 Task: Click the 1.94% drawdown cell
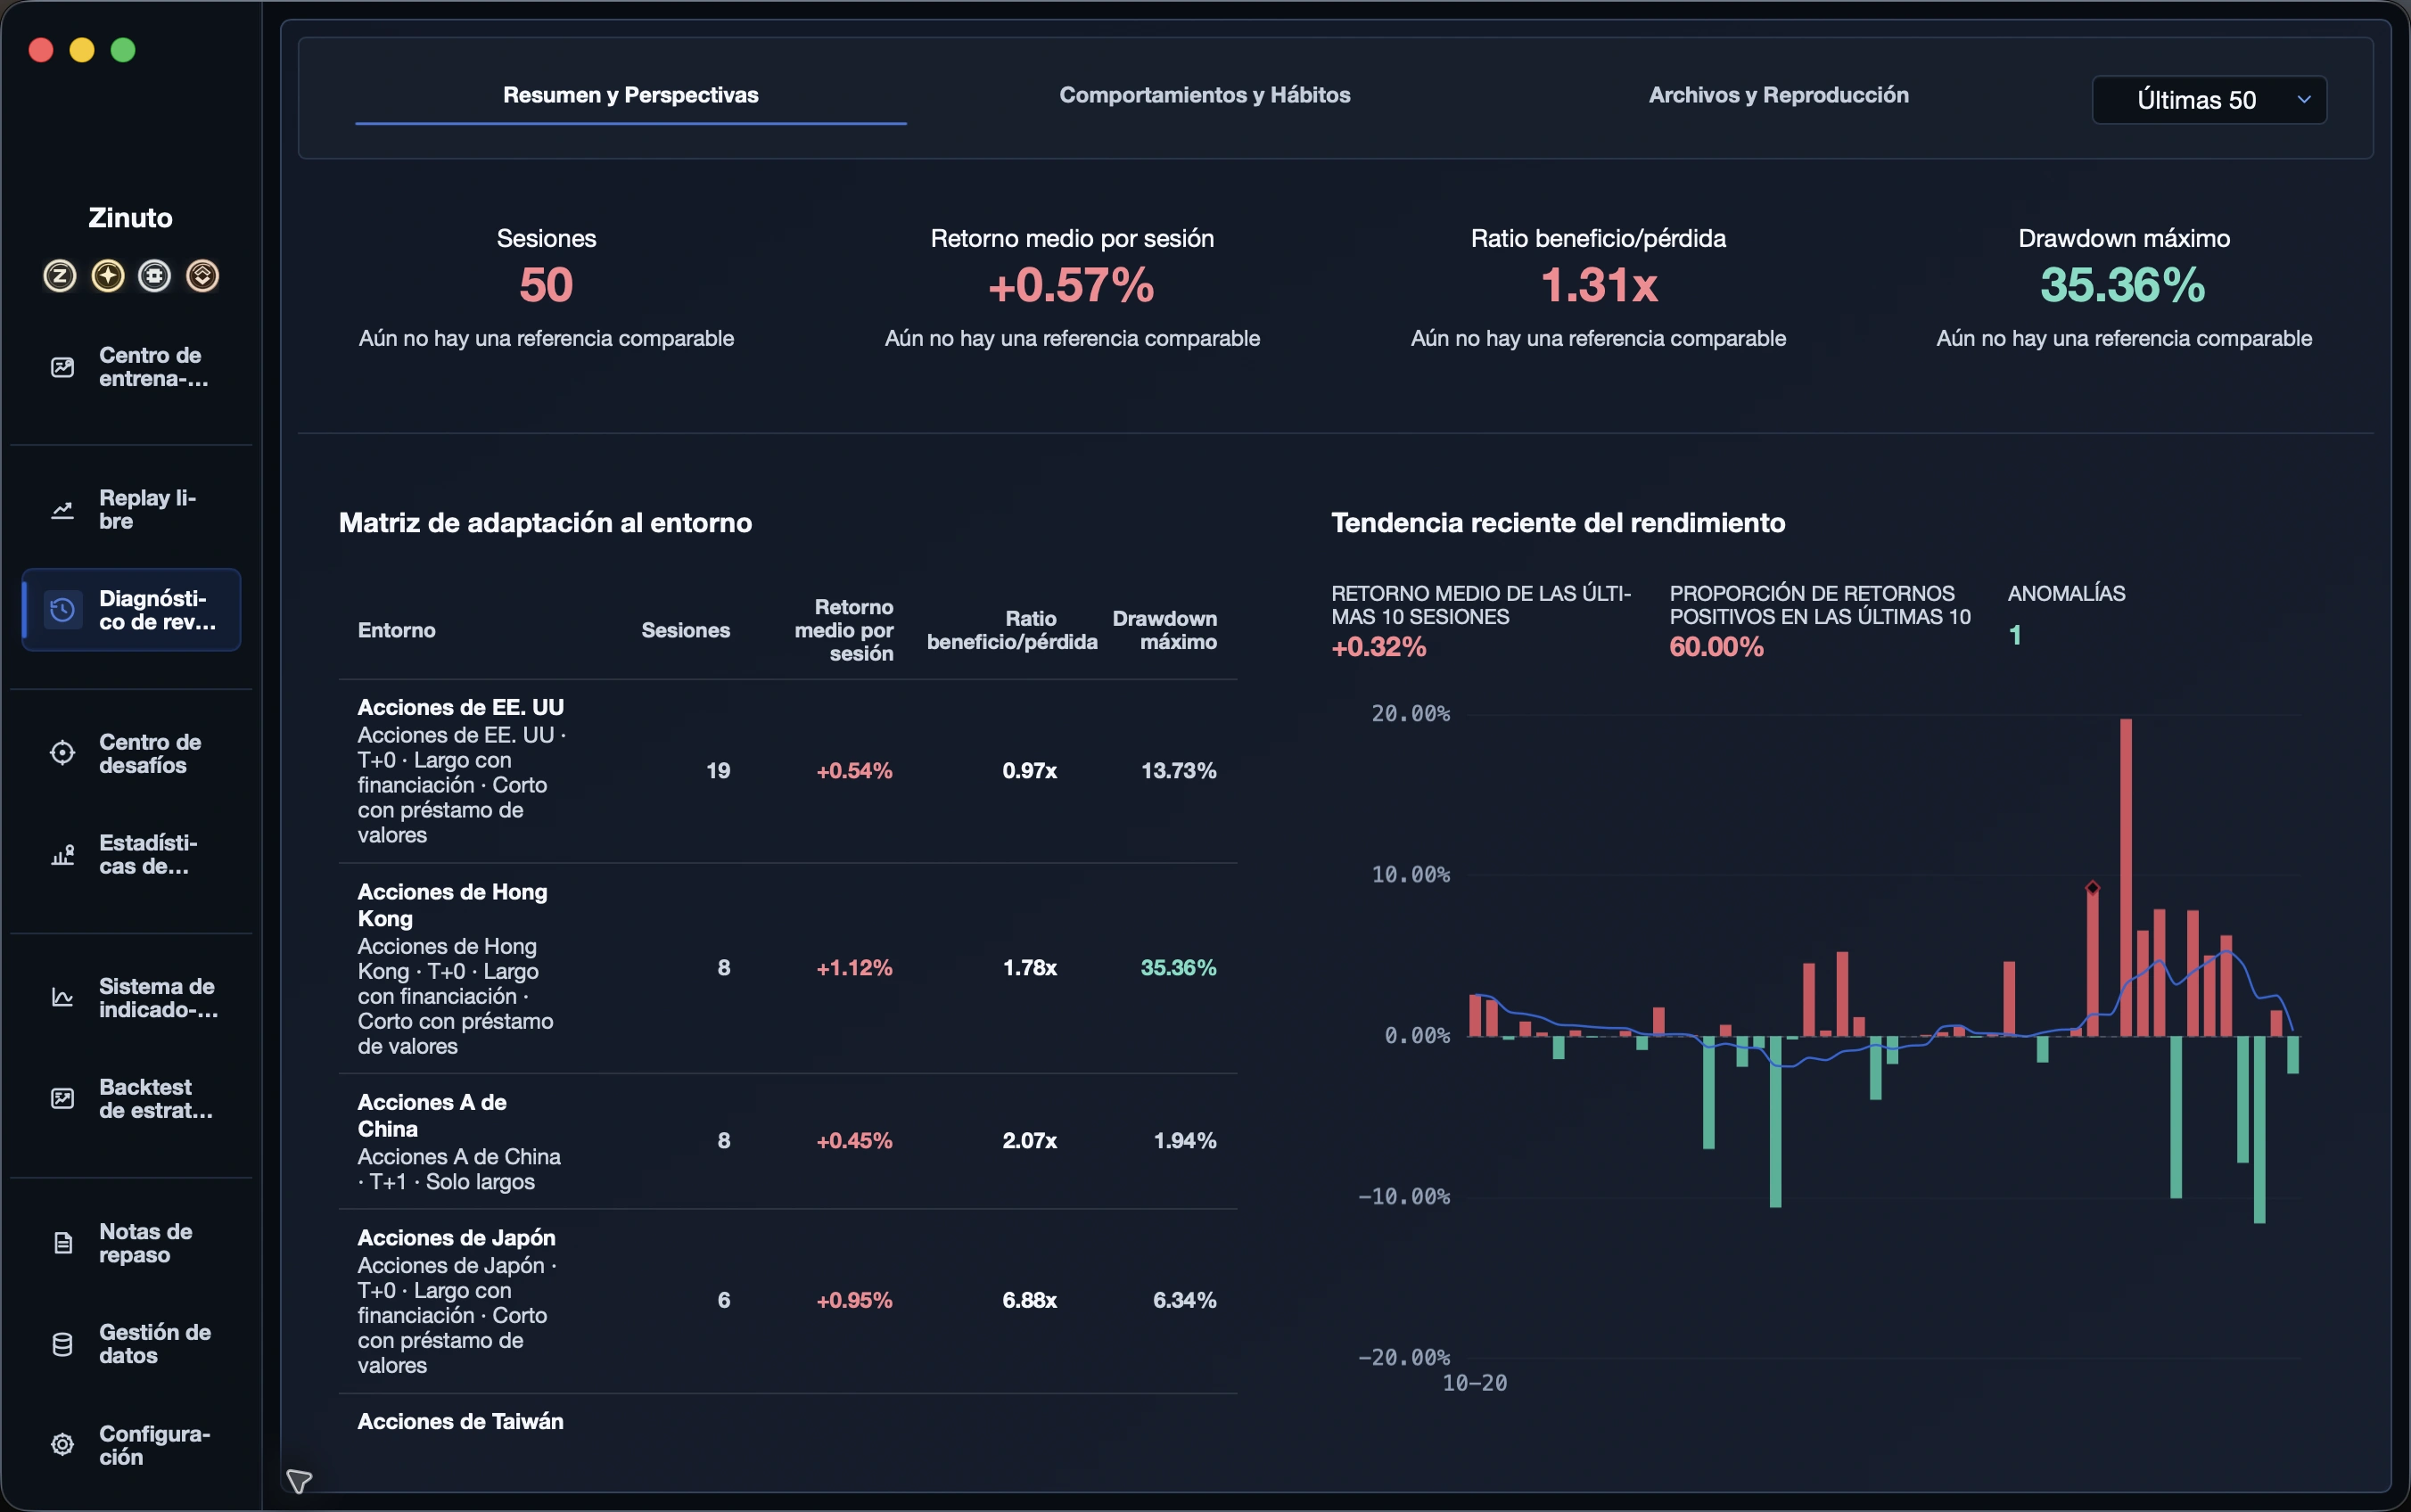tap(1185, 1141)
